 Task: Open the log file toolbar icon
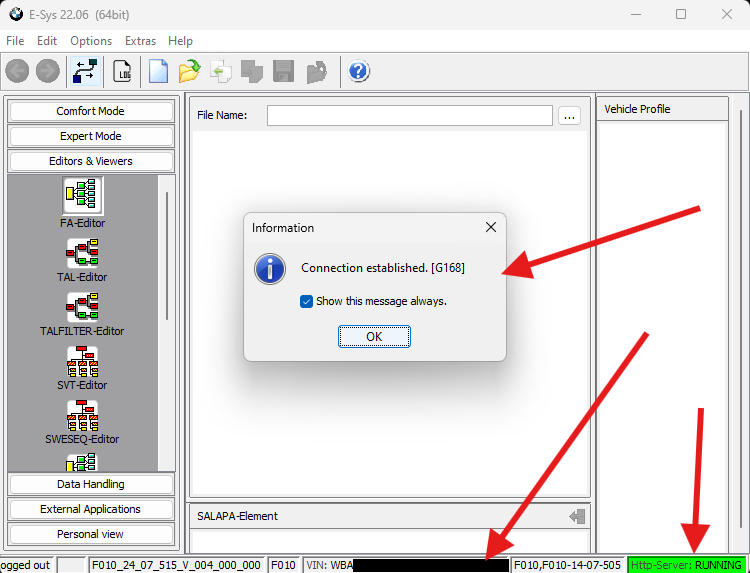point(122,72)
